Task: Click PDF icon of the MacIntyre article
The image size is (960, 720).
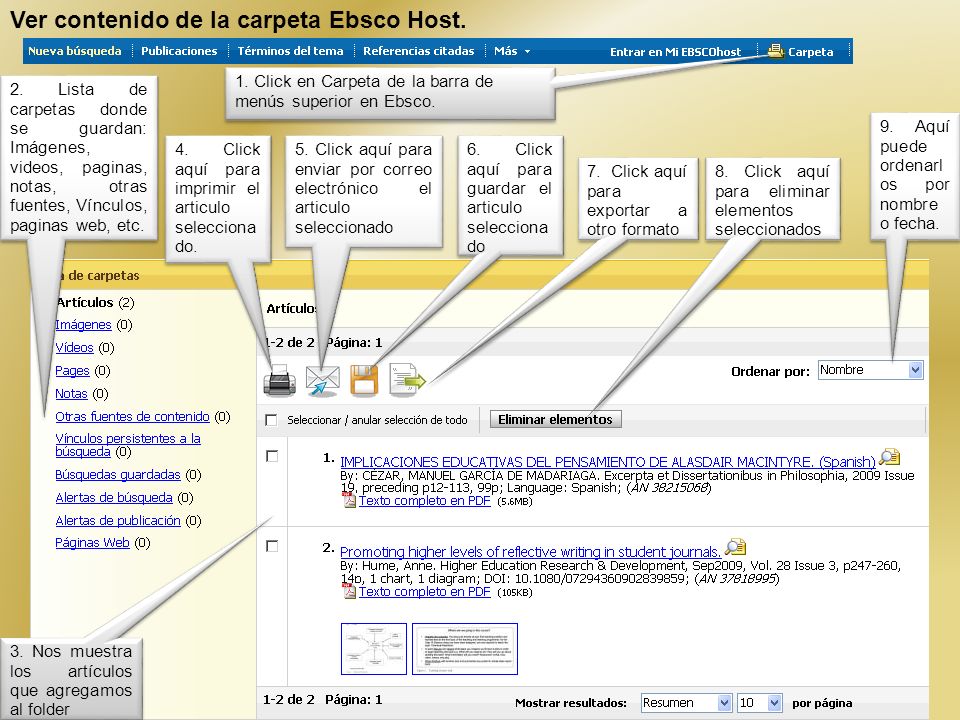Action: (350, 501)
